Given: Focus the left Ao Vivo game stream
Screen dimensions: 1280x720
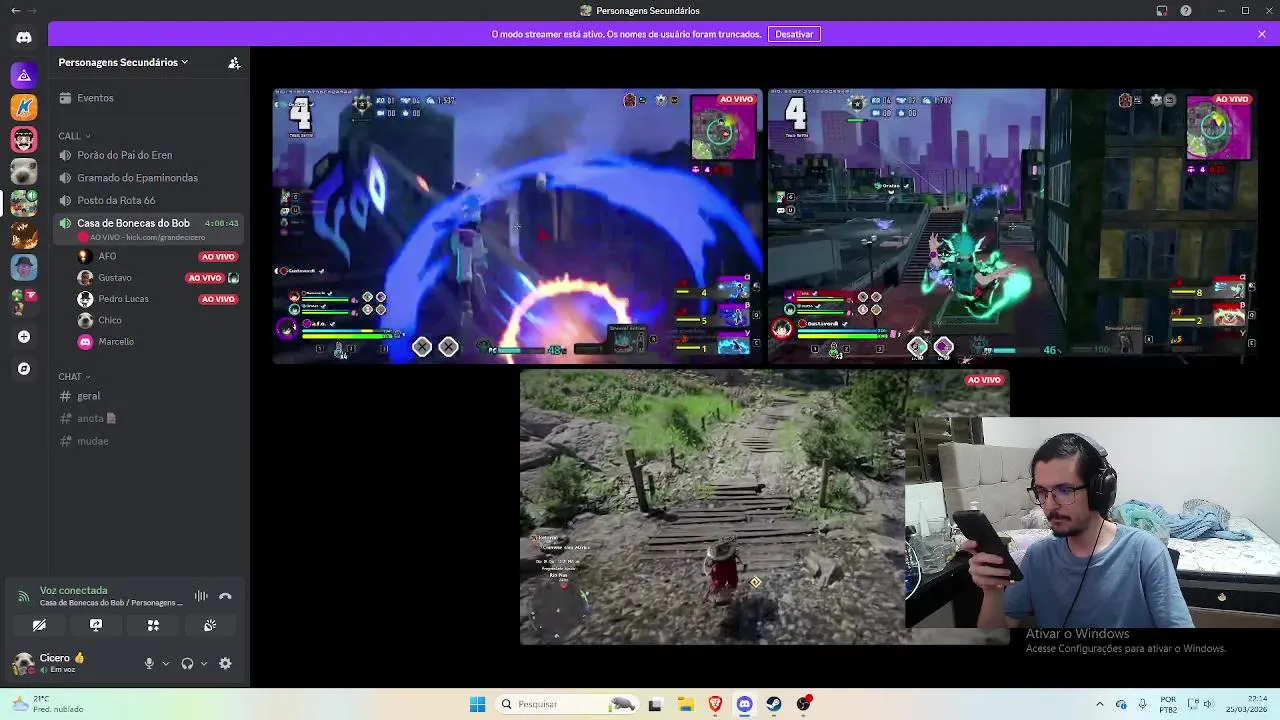Looking at the screenshot, I should pos(518,226).
